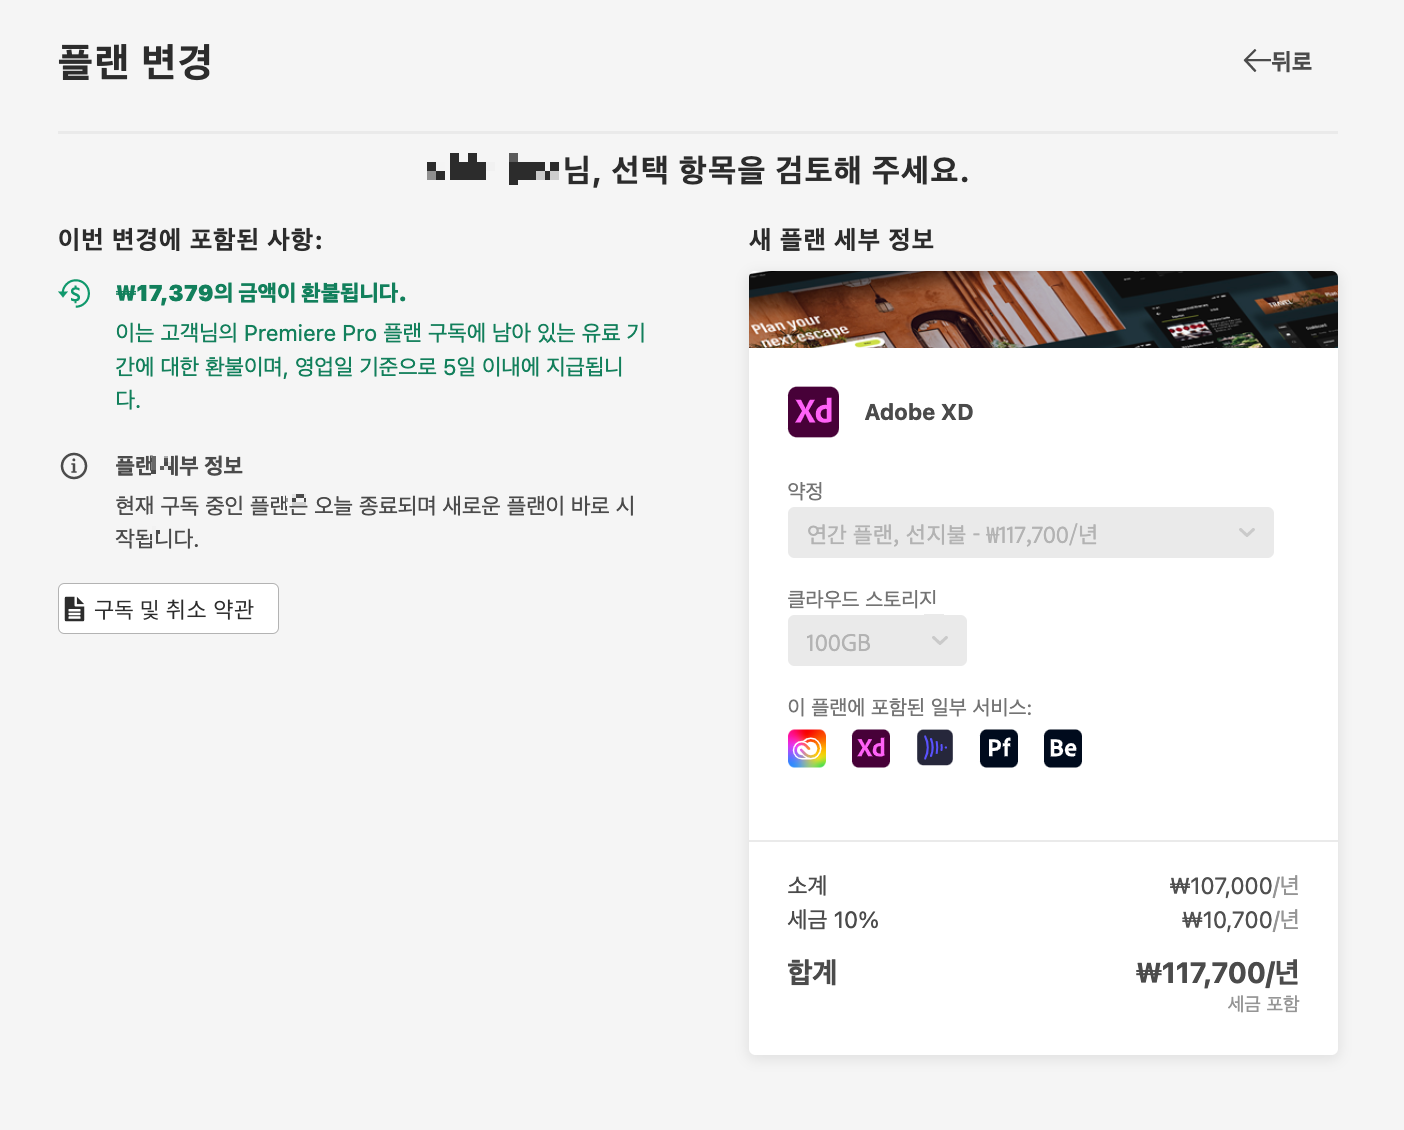The image size is (1404, 1130).
Task: Click the ₩17,379 refund amount text
Action: 261,293
